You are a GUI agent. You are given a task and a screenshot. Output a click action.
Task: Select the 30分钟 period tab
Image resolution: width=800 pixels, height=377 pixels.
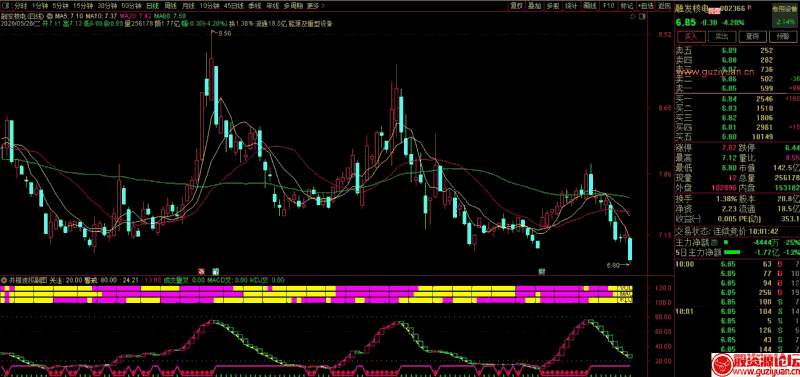point(107,6)
